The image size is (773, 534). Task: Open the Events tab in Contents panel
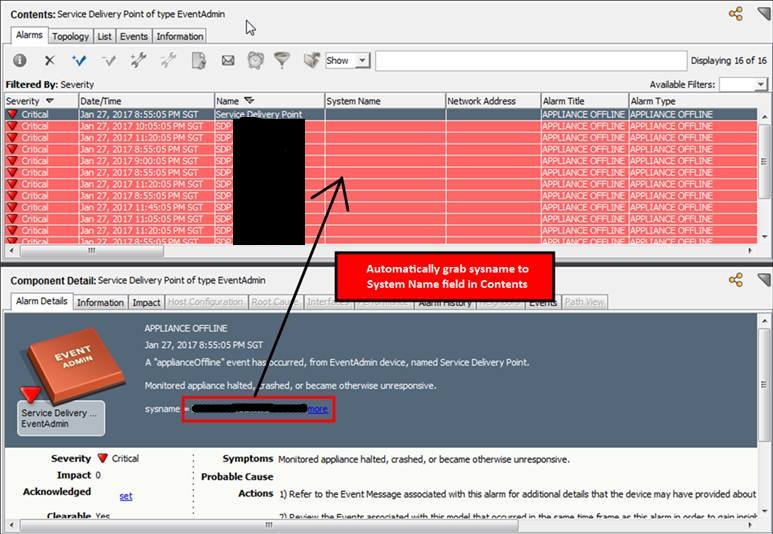click(x=134, y=36)
